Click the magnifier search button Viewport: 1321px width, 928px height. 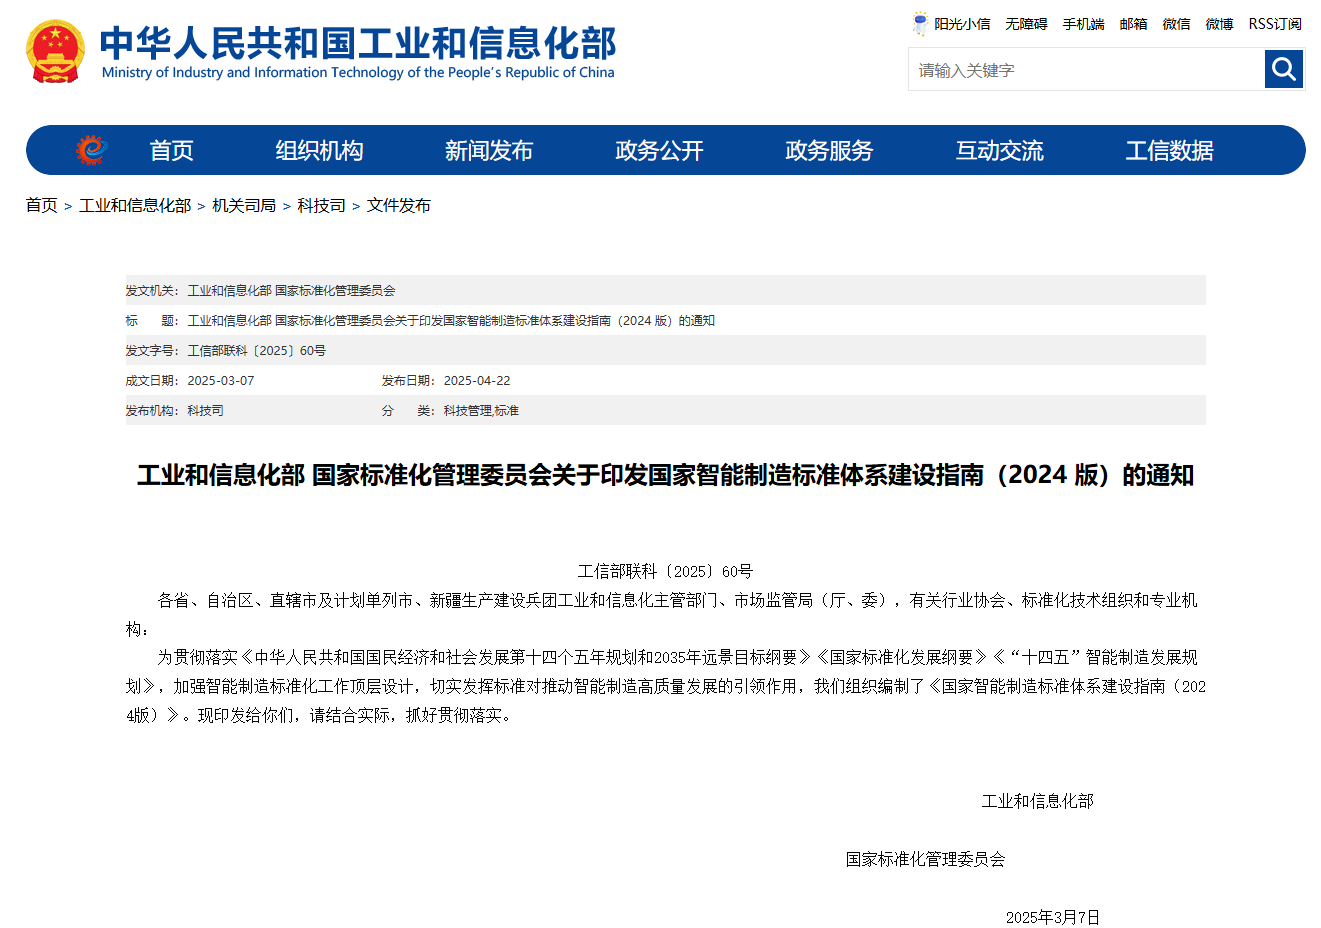[x=1284, y=69]
